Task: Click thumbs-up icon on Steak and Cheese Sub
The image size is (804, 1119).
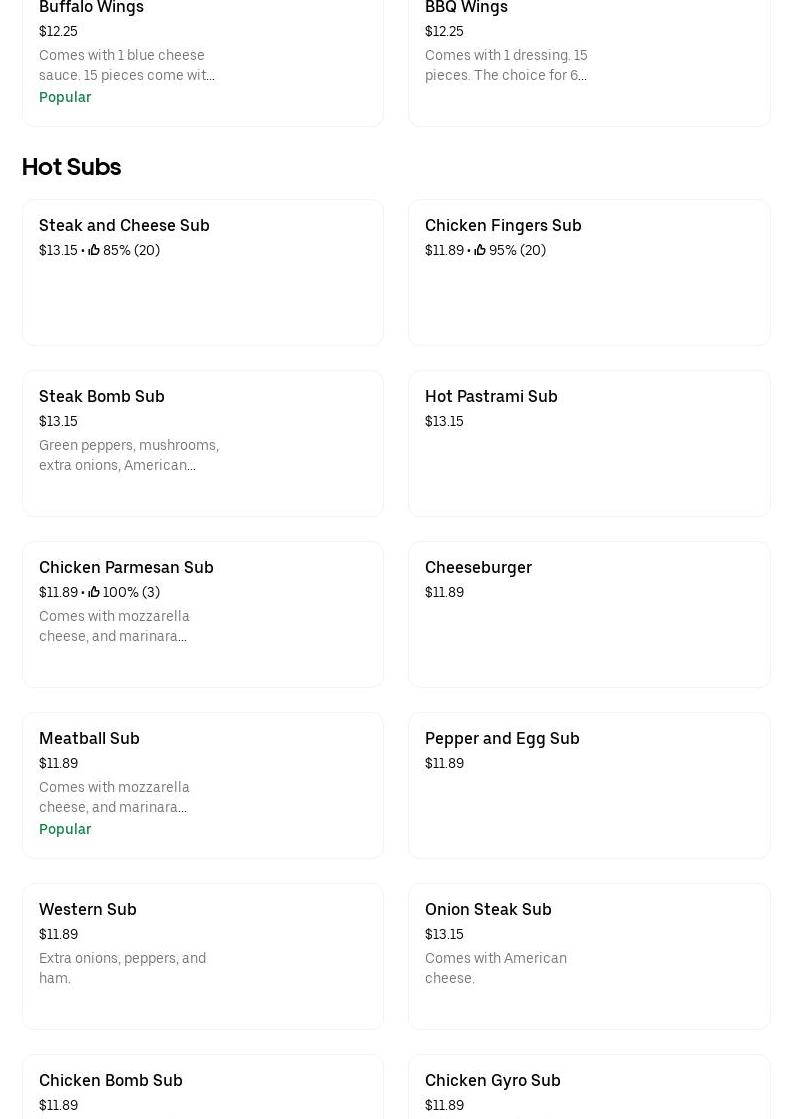Action: click(94, 250)
